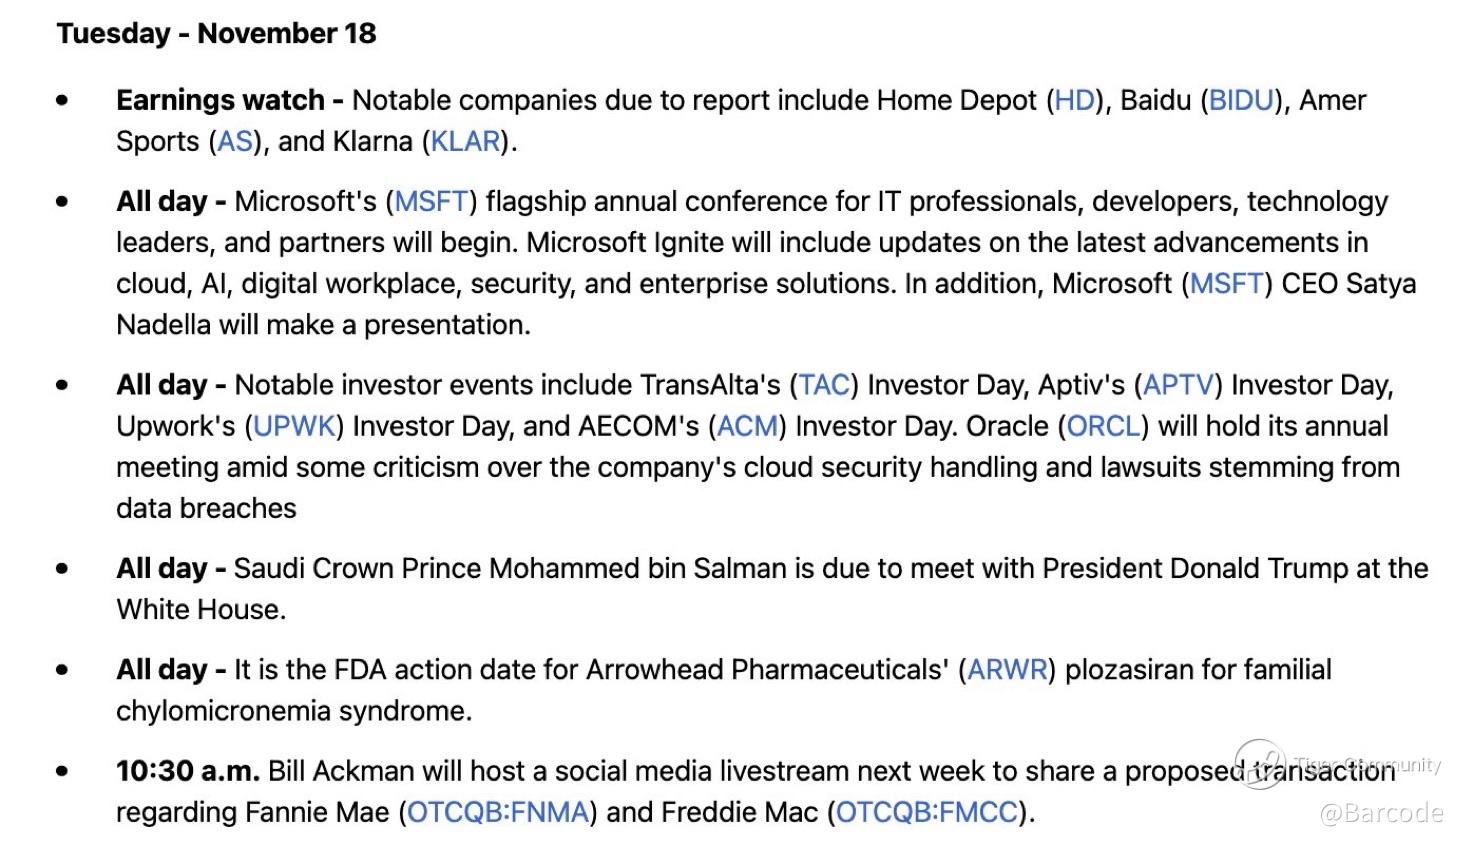The height and width of the screenshot is (846, 1472).
Task: Open the UPWK ticker link
Action: [294, 426]
